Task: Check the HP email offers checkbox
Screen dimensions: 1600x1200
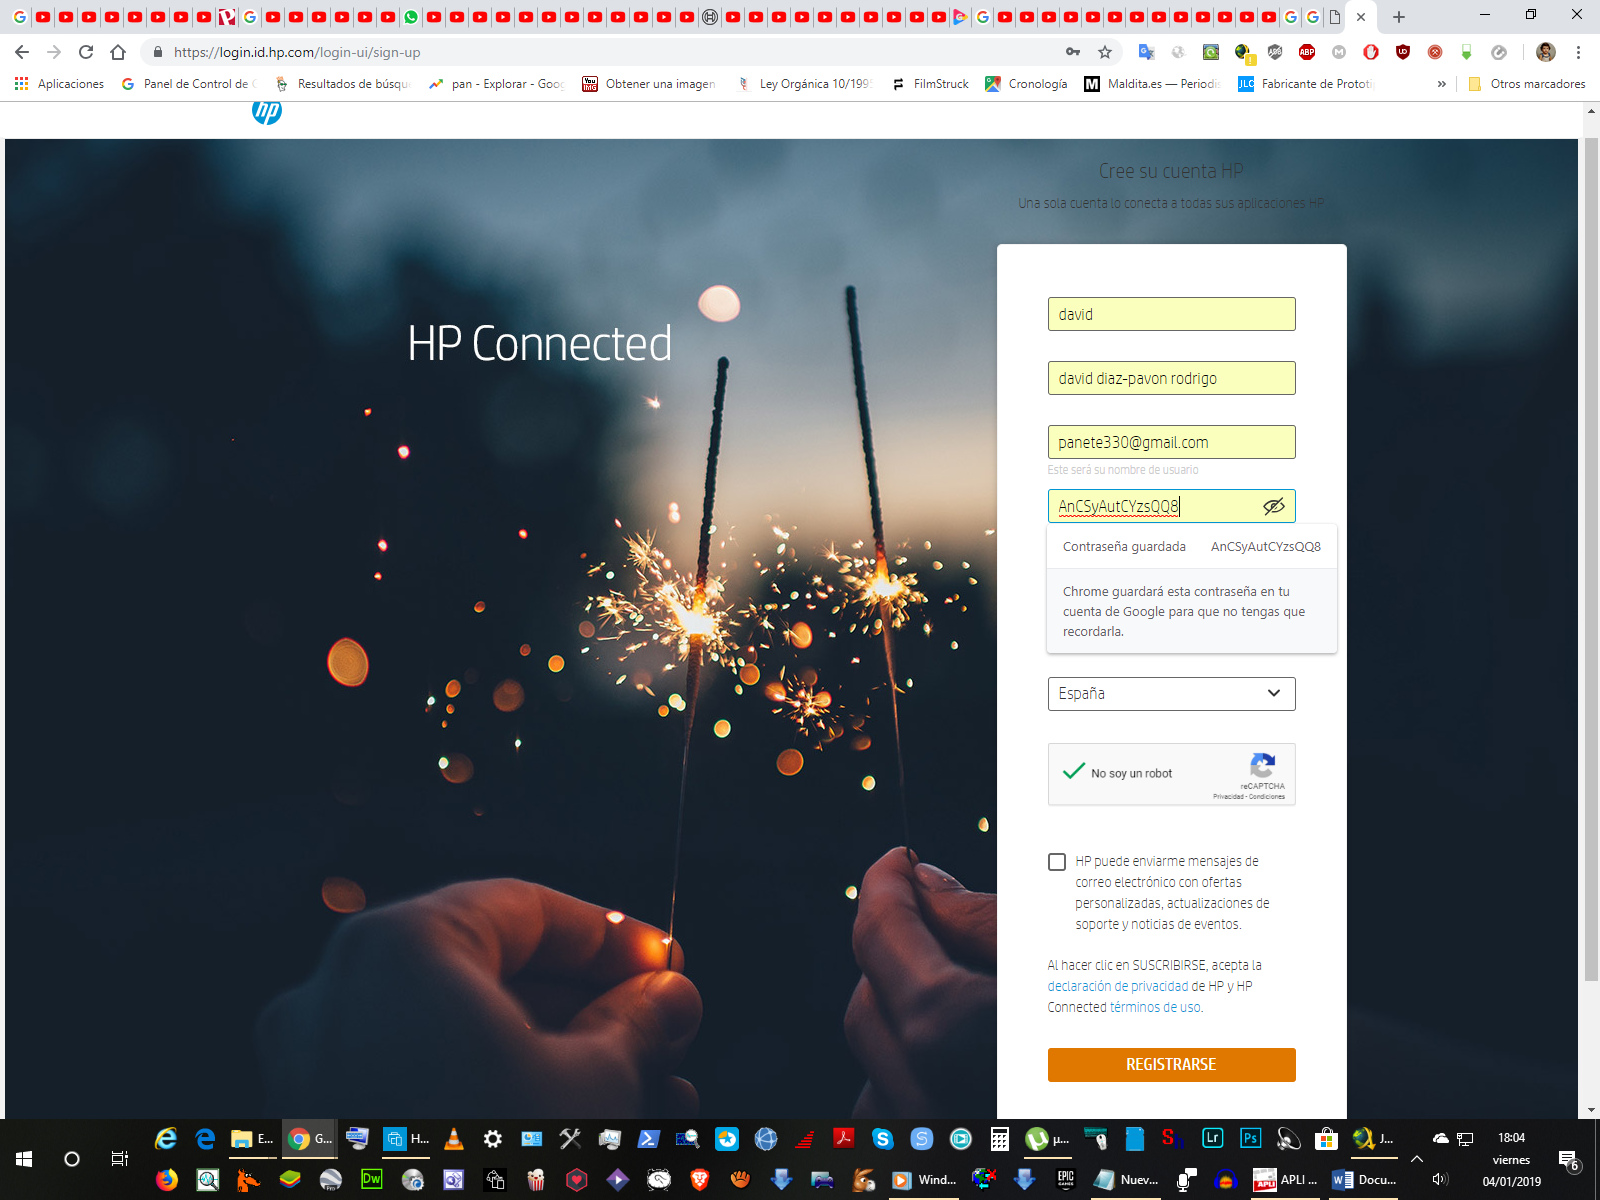Action: pyautogui.click(x=1057, y=862)
